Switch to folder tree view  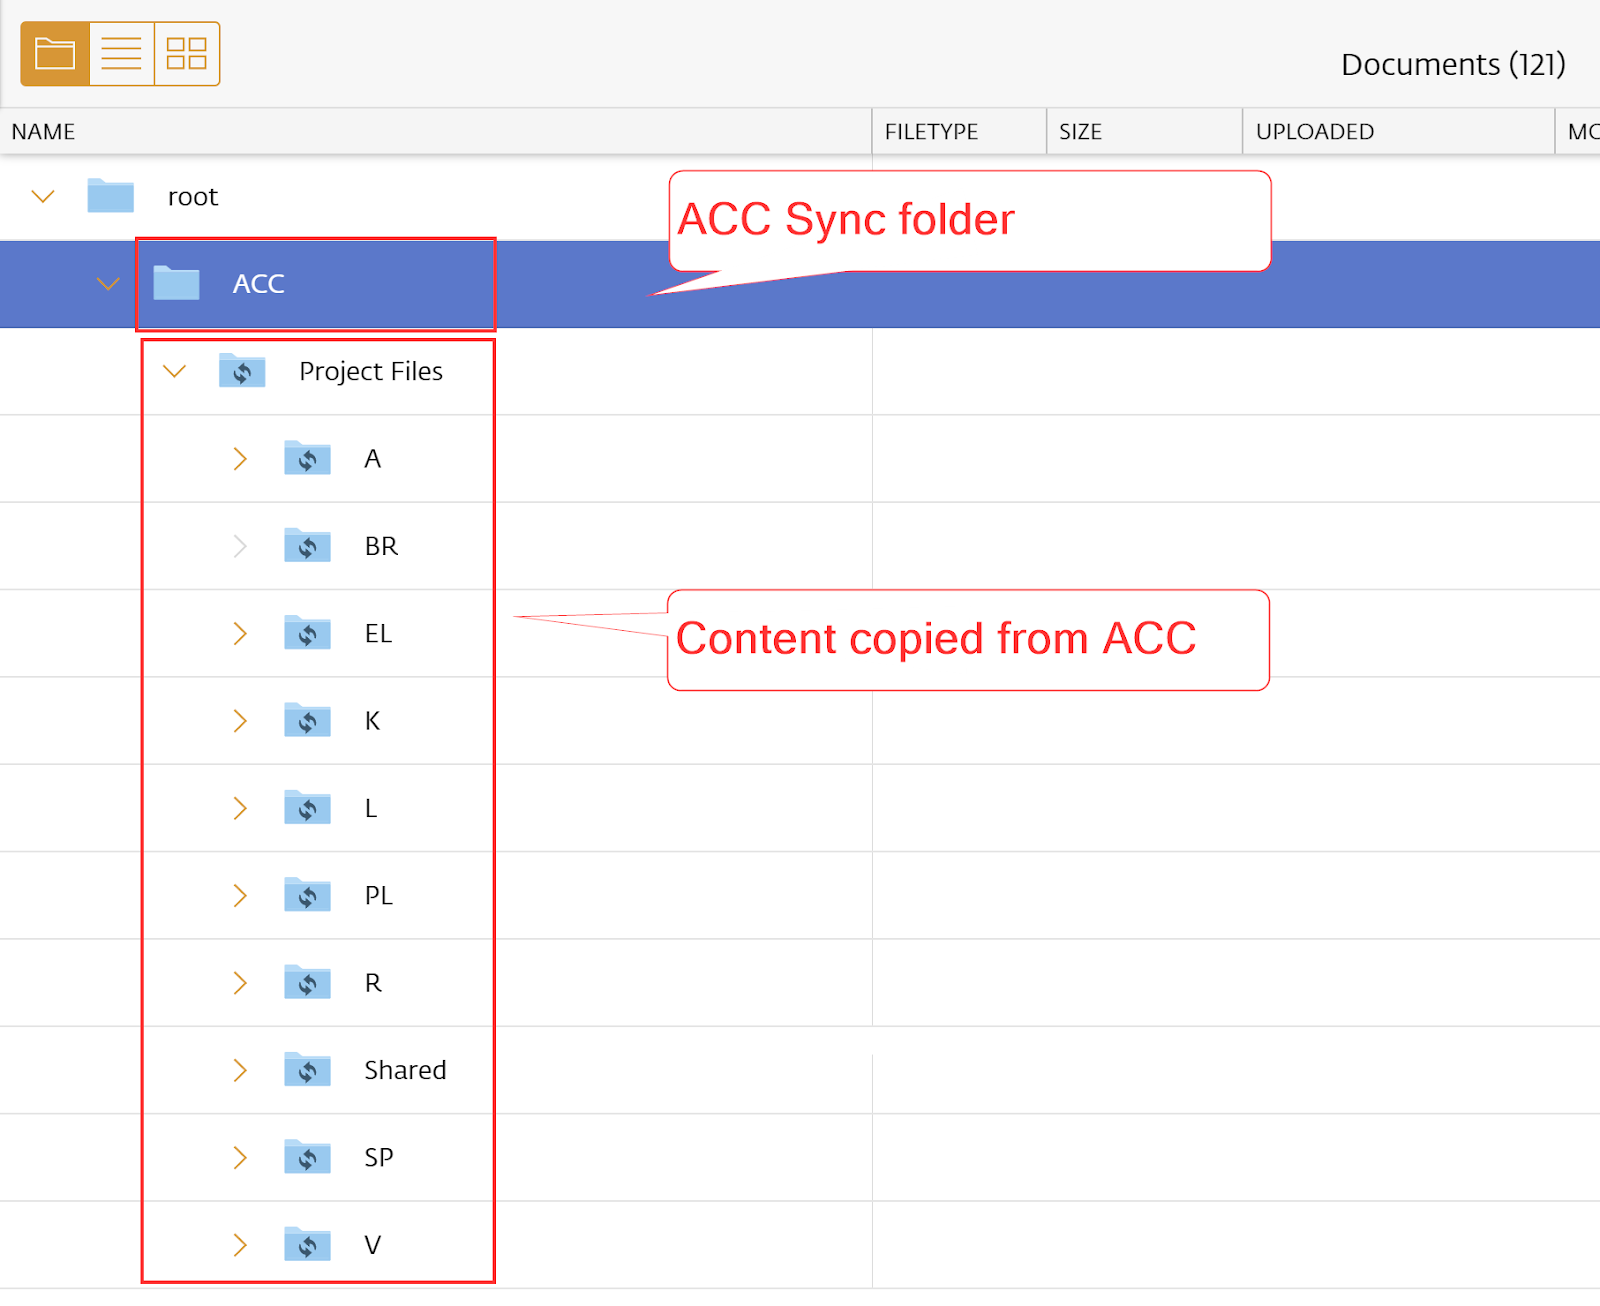coord(55,54)
